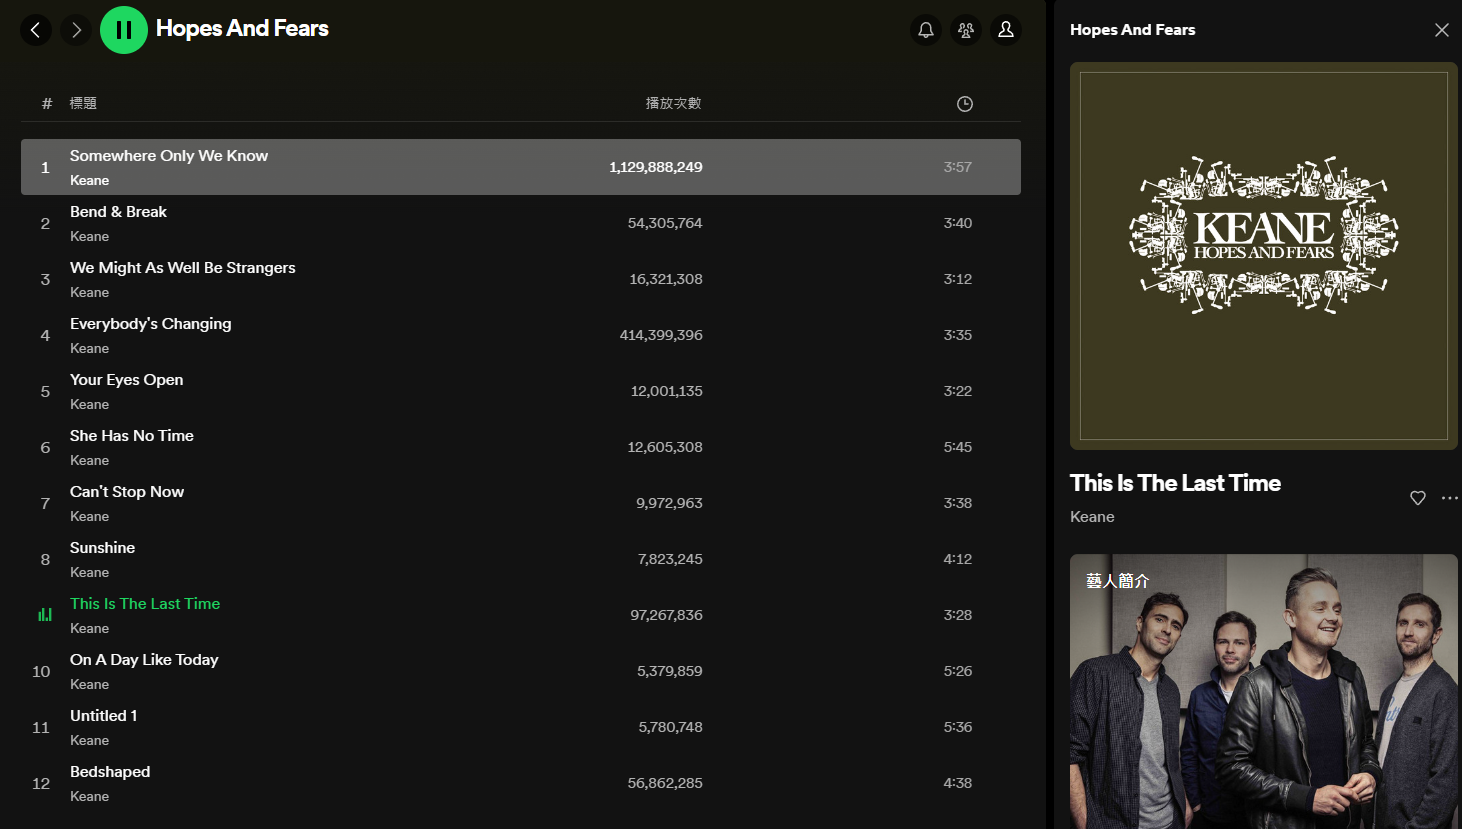Click the Keane artist link in side panel
The image size is (1462, 829).
coord(1092,517)
